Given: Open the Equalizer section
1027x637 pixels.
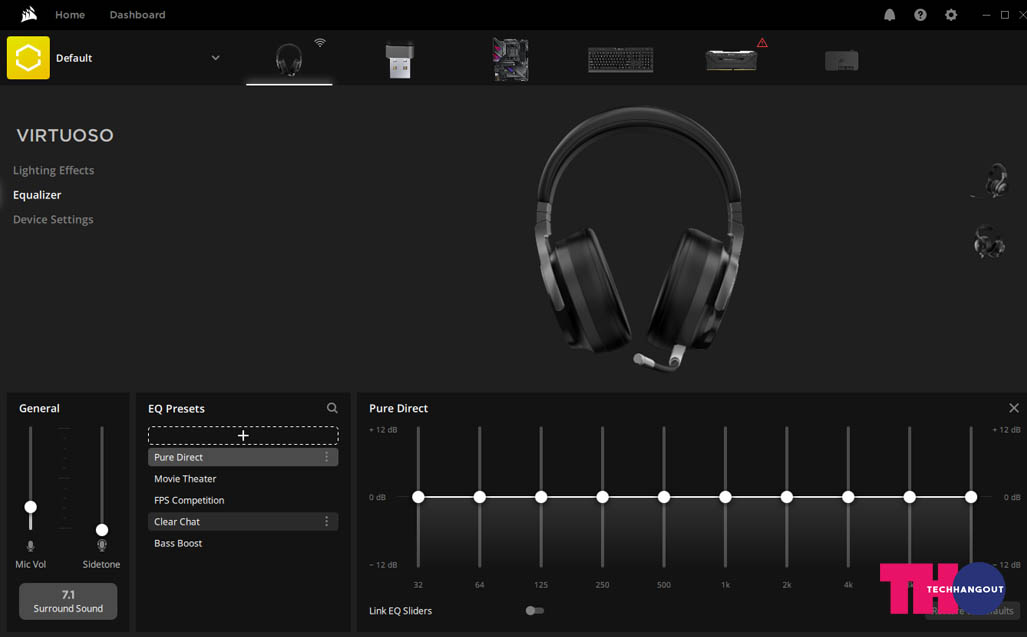Looking at the screenshot, I should (x=37, y=195).
